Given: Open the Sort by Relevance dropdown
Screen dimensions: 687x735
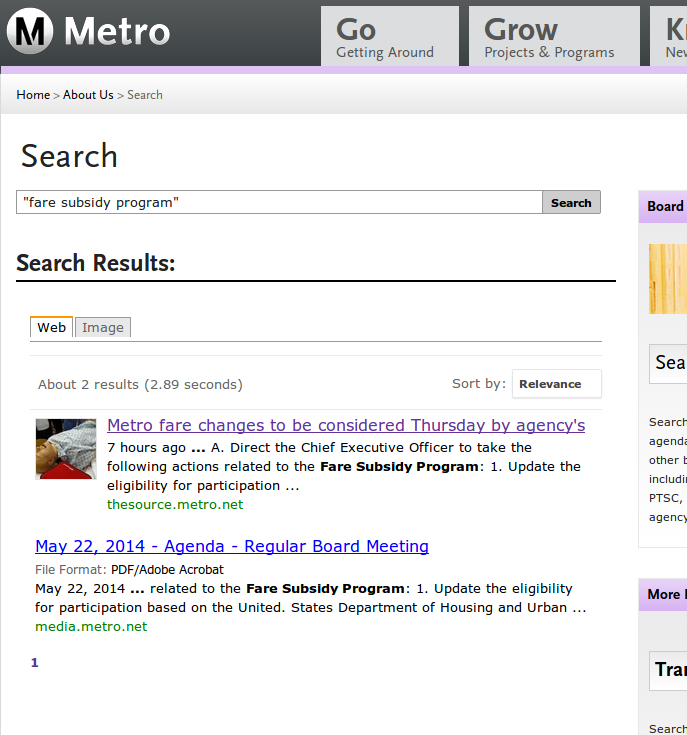Looking at the screenshot, I should tap(557, 384).
